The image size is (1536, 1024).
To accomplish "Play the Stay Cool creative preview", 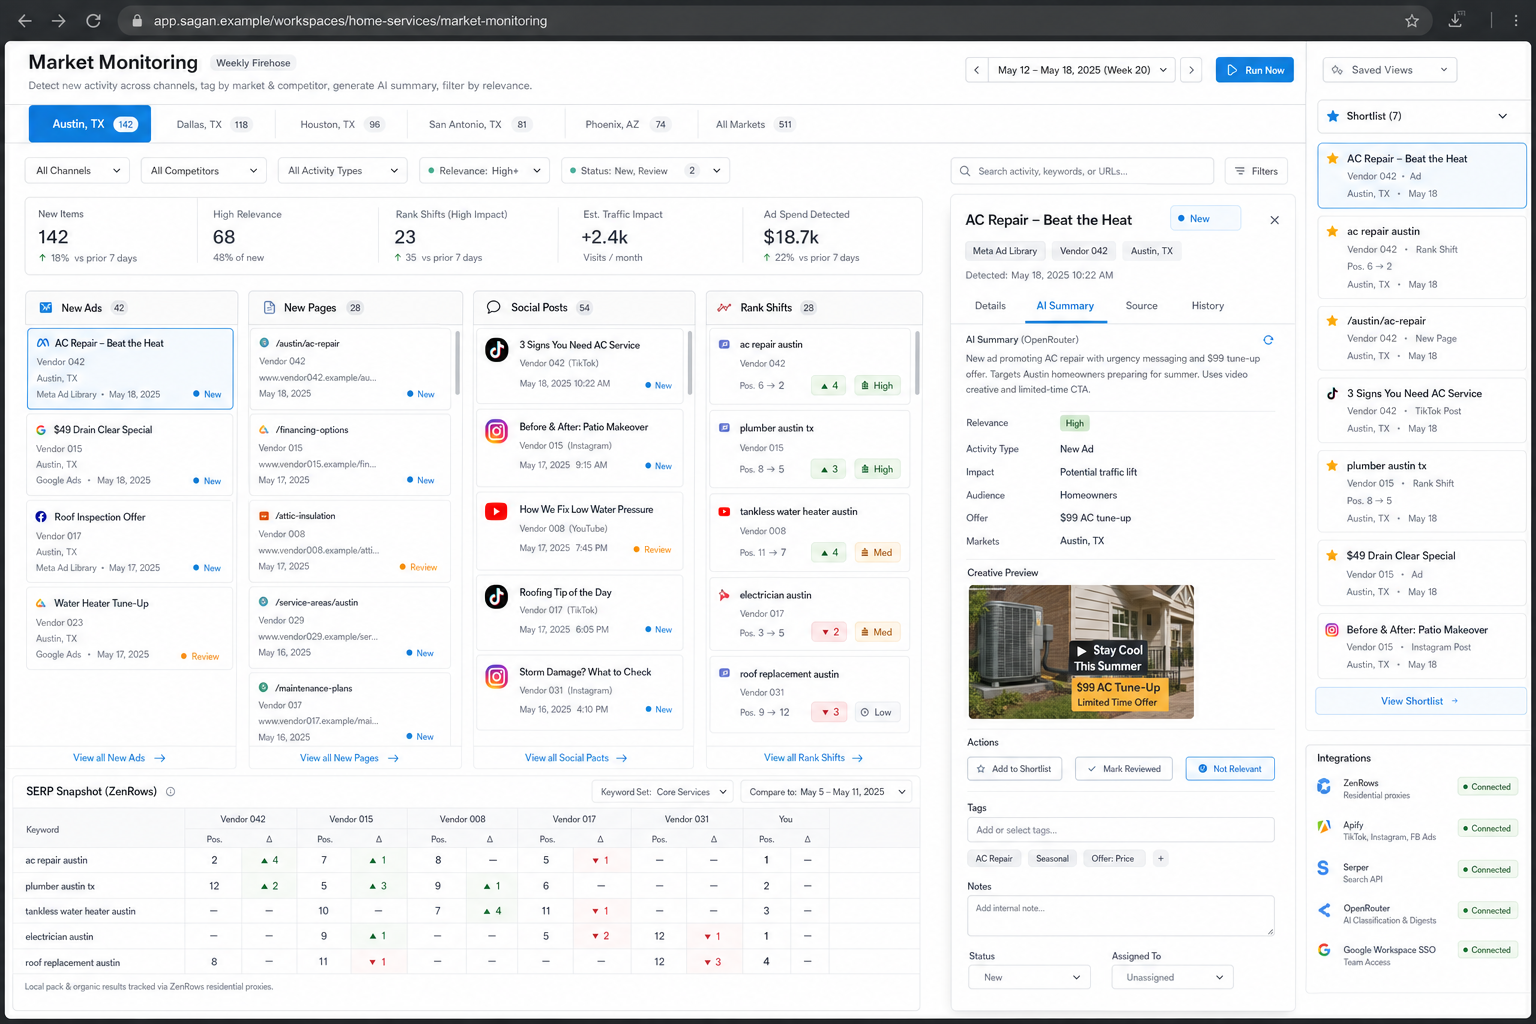I will point(1082,650).
